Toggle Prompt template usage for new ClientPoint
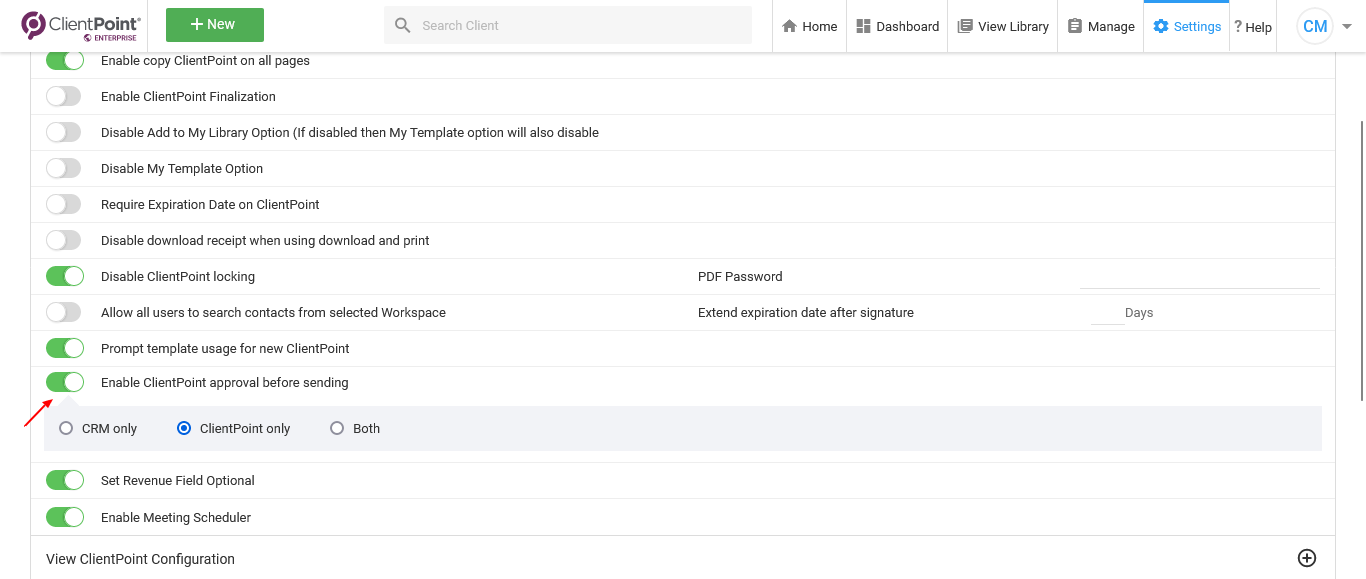1366x579 pixels. click(x=65, y=349)
